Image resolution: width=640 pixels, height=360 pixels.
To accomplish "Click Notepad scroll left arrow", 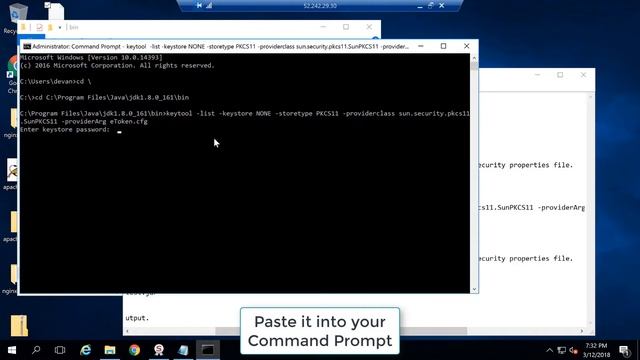I will [127, 331].
